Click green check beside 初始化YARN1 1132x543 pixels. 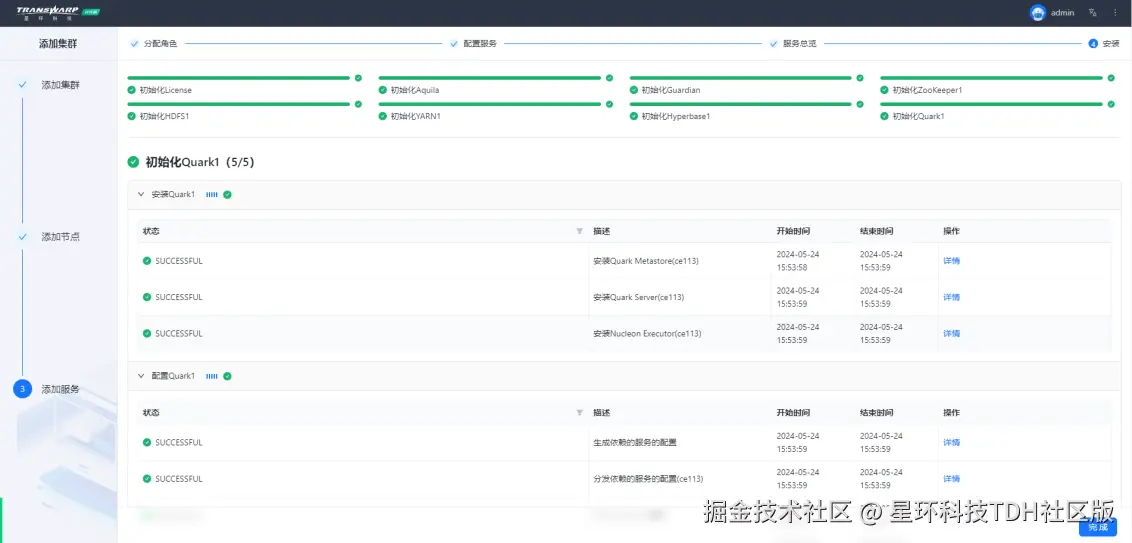[x=383, y=116]
